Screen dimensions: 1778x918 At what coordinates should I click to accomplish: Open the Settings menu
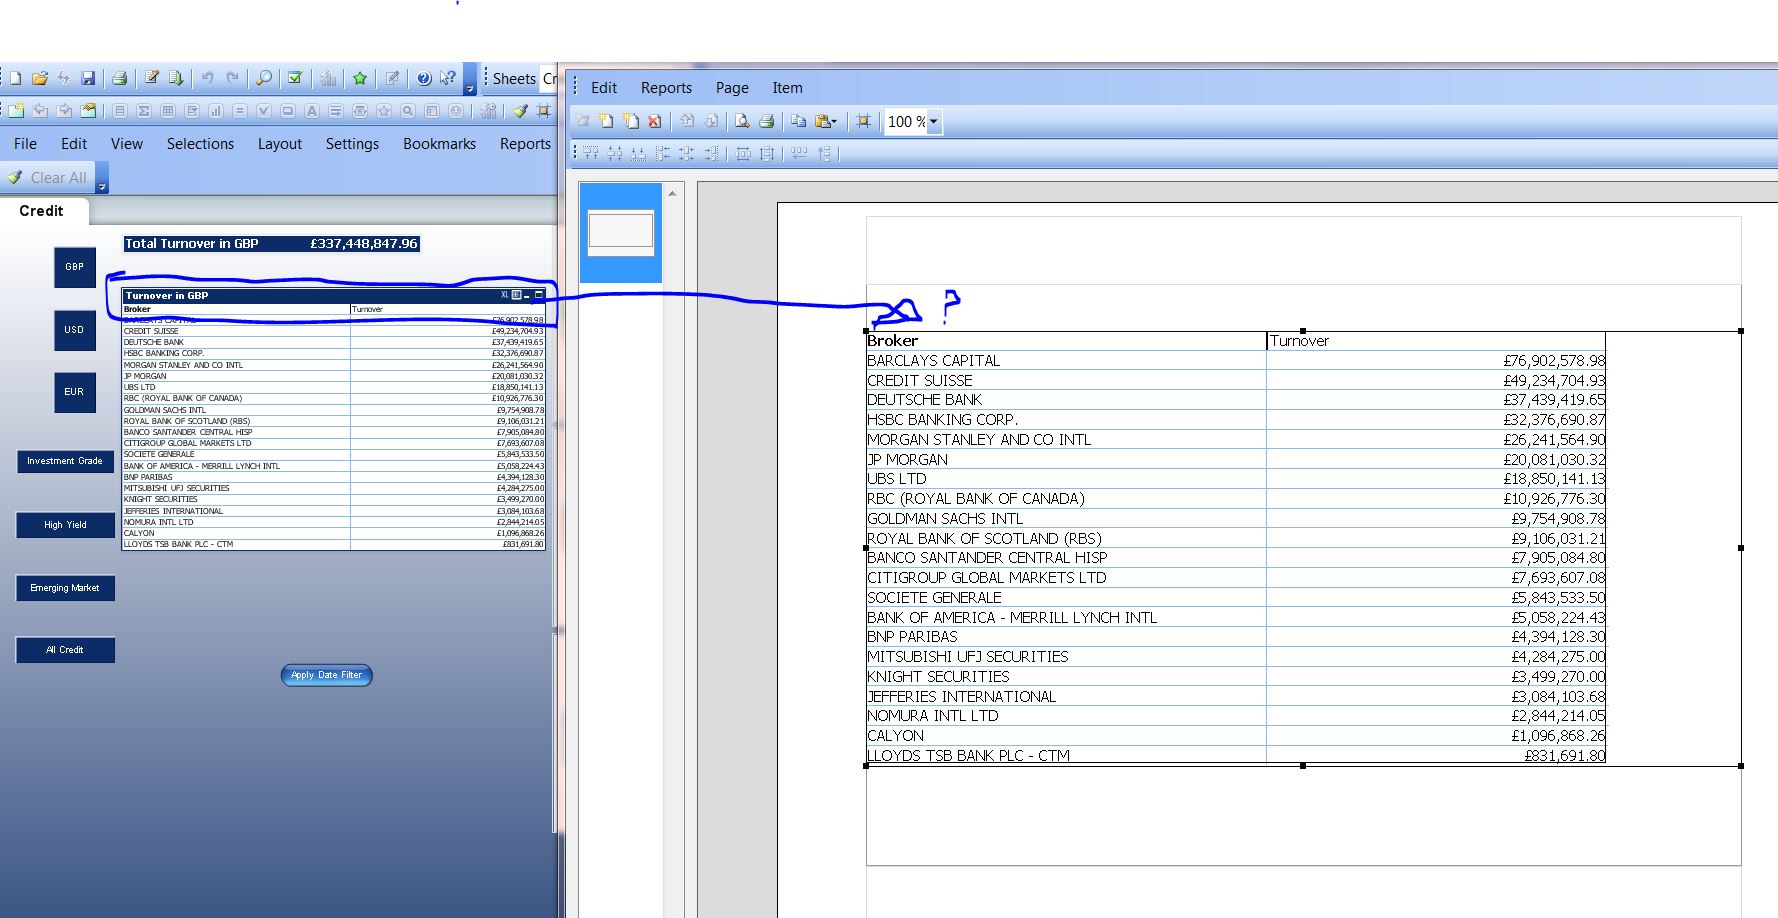coord(352,144)
